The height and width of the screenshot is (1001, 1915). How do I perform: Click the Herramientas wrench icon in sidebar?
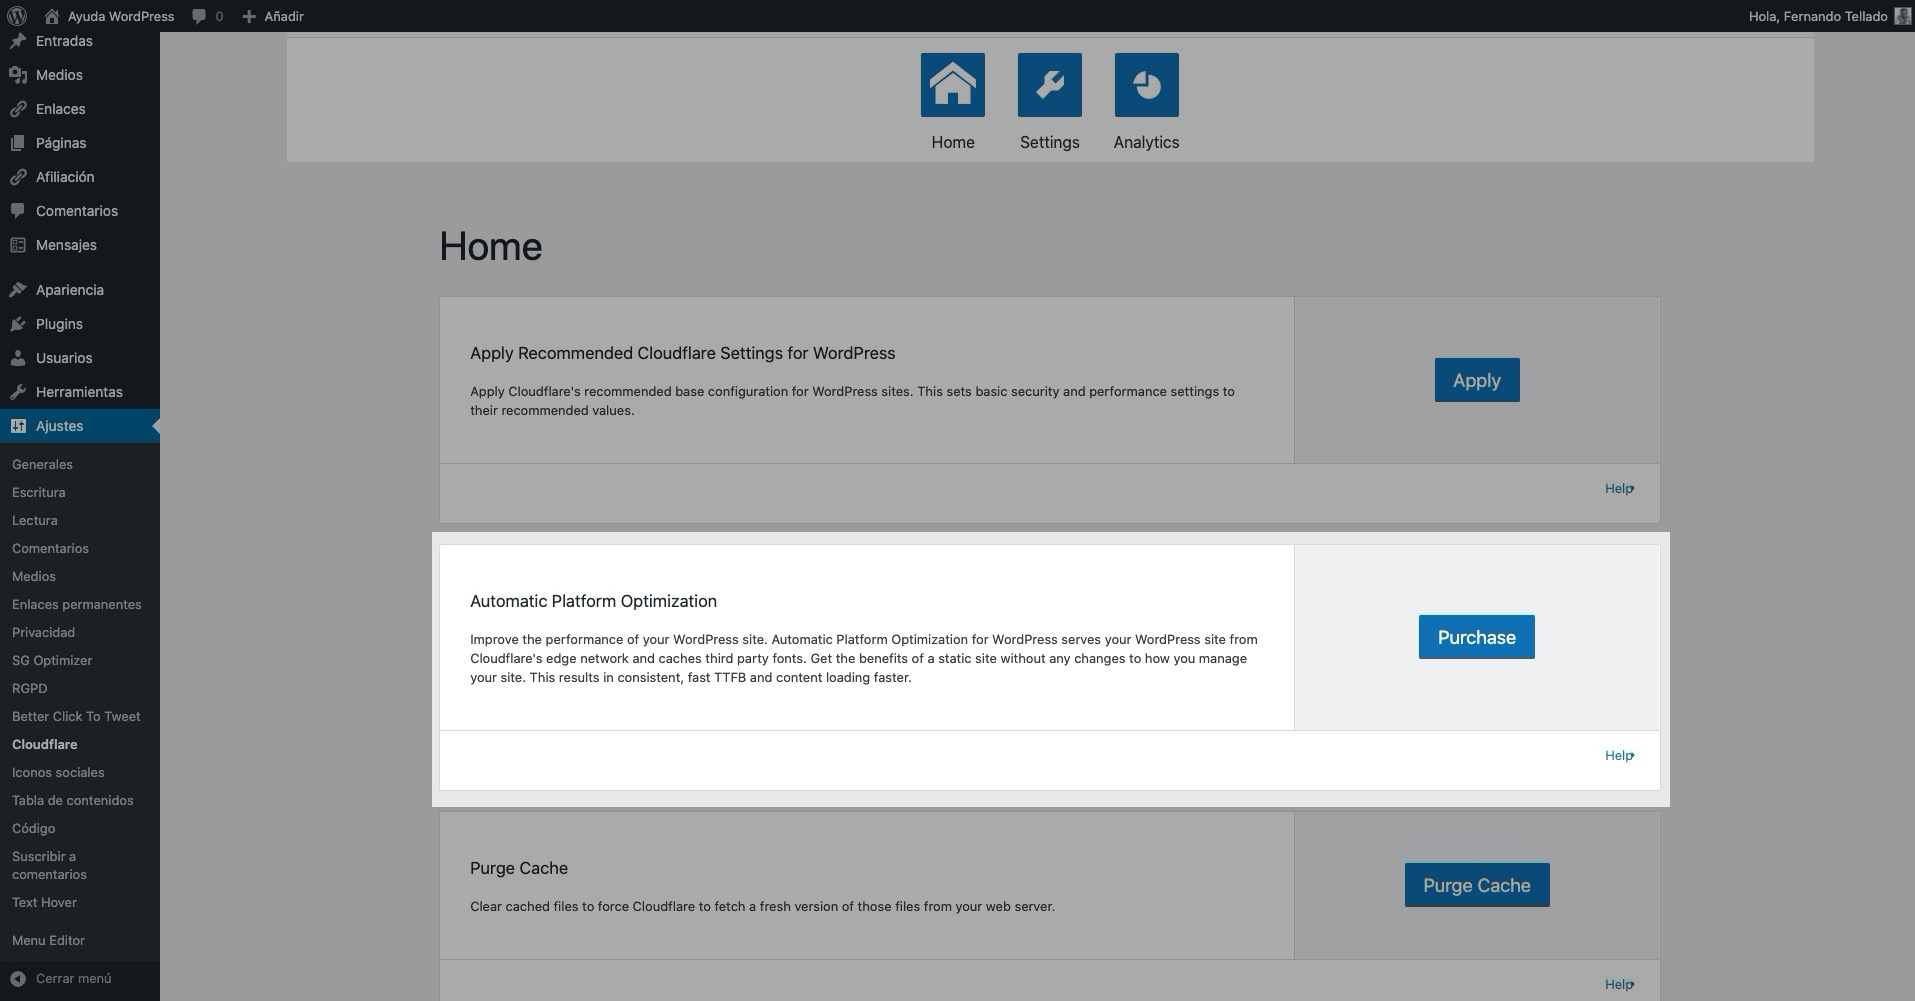[x=18, y=392]
